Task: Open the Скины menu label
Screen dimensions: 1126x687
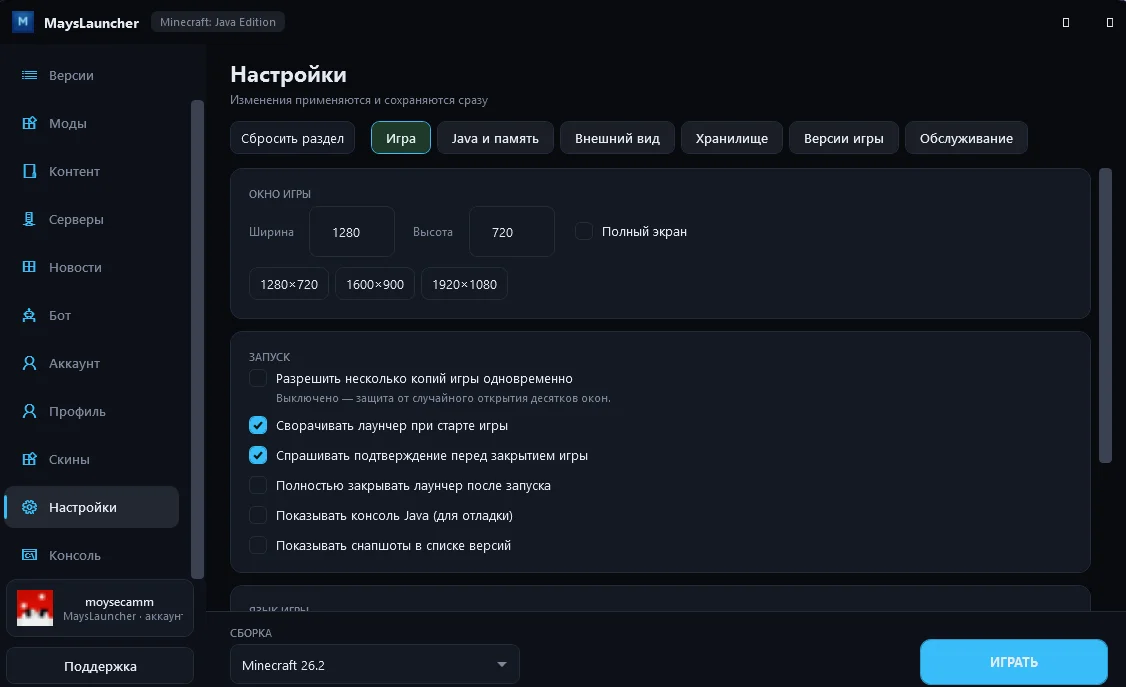Action: pos(69,459)
